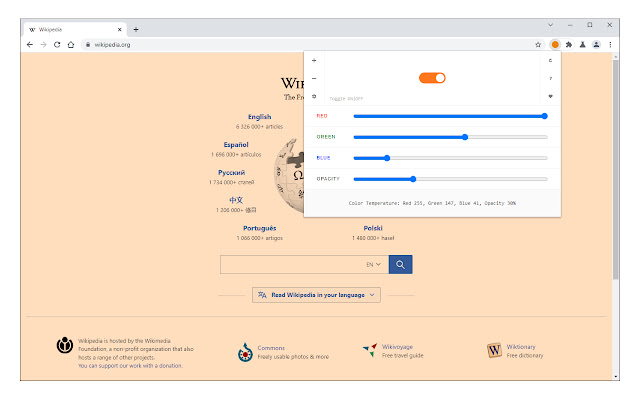Open the tab search chevron

[550, 25]
